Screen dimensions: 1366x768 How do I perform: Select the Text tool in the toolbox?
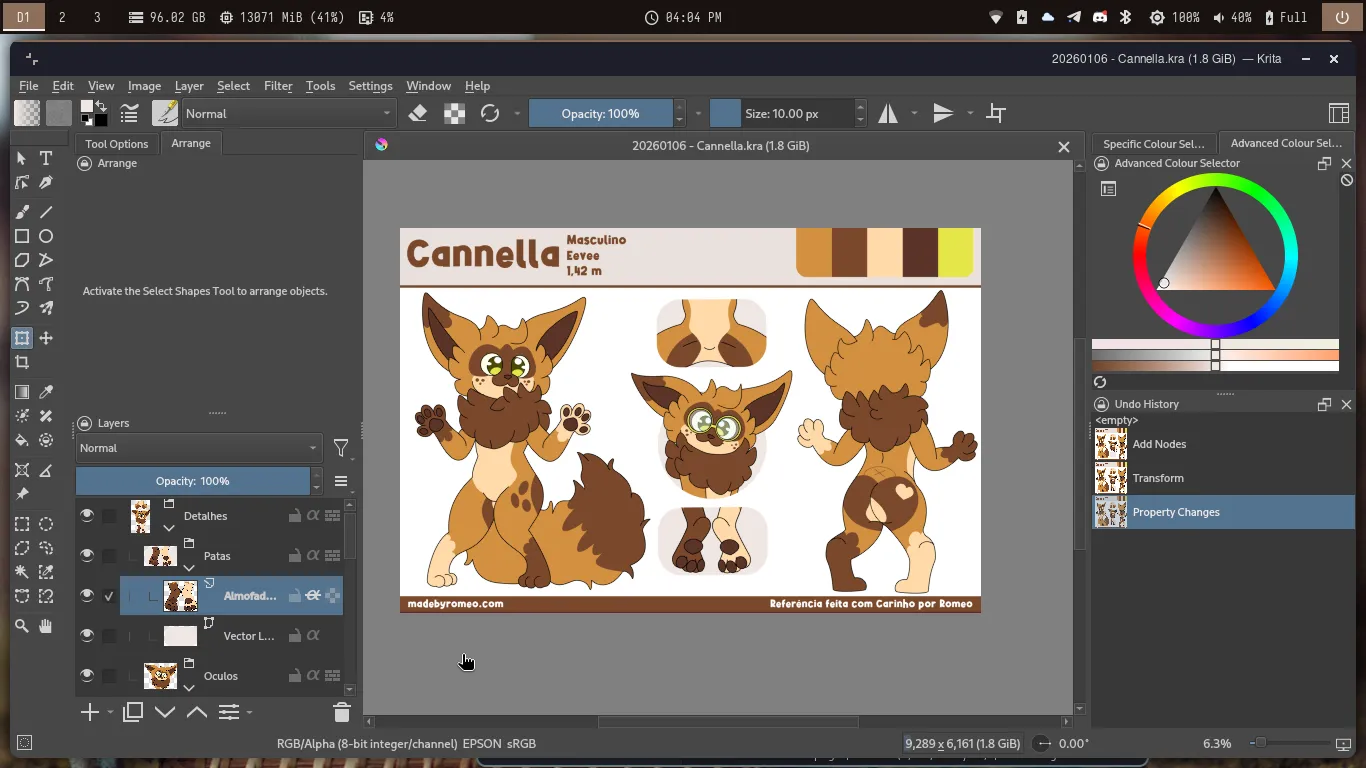tap(46, 158)
